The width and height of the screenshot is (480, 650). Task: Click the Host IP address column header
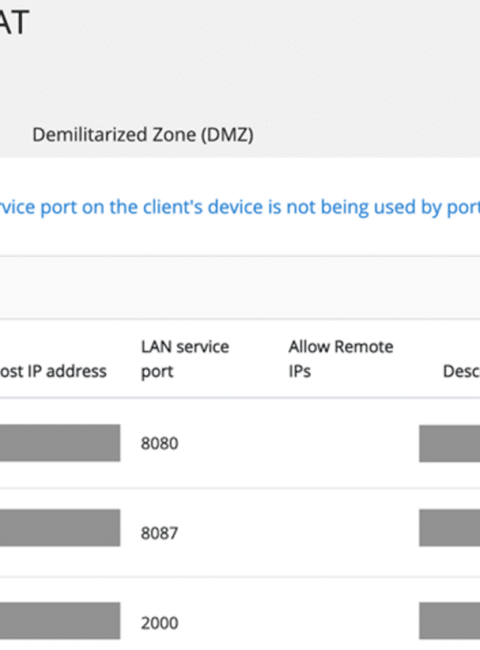coord(53,371)
